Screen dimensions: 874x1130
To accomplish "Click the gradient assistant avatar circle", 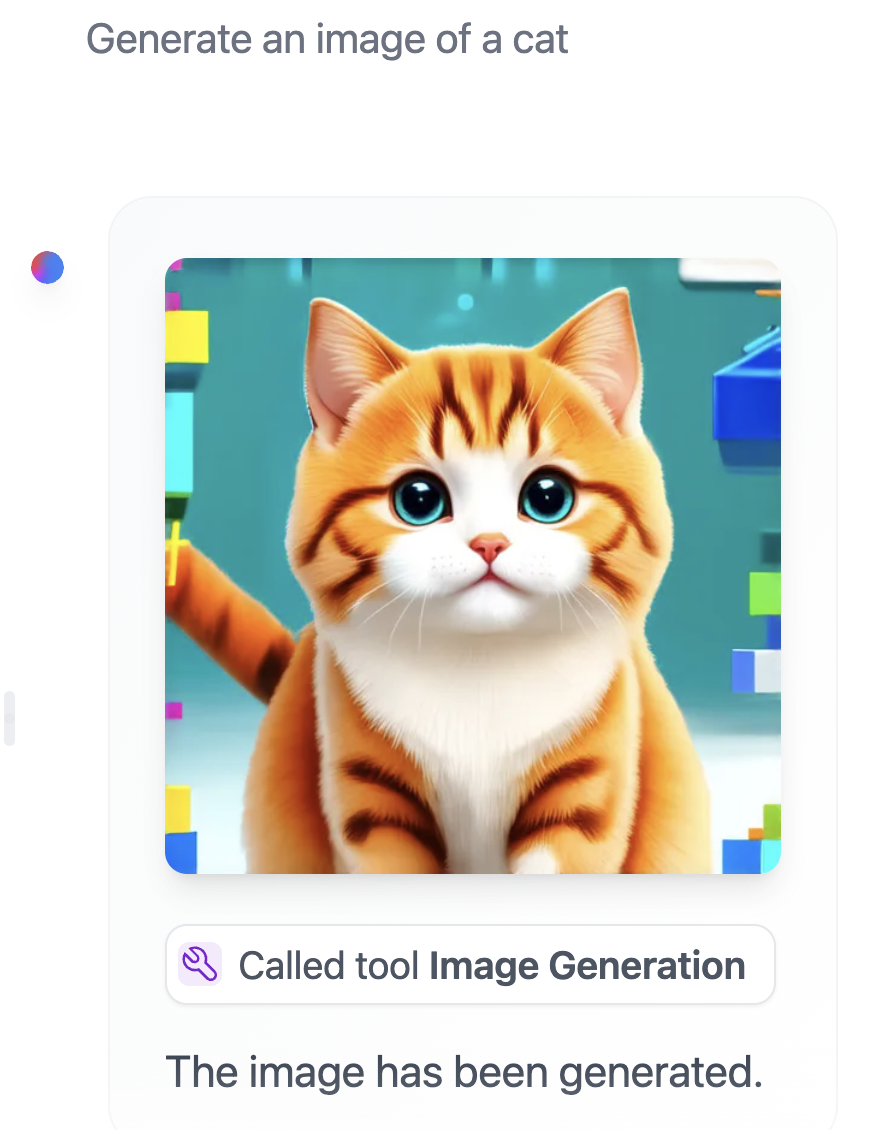I will coord(48,267).
